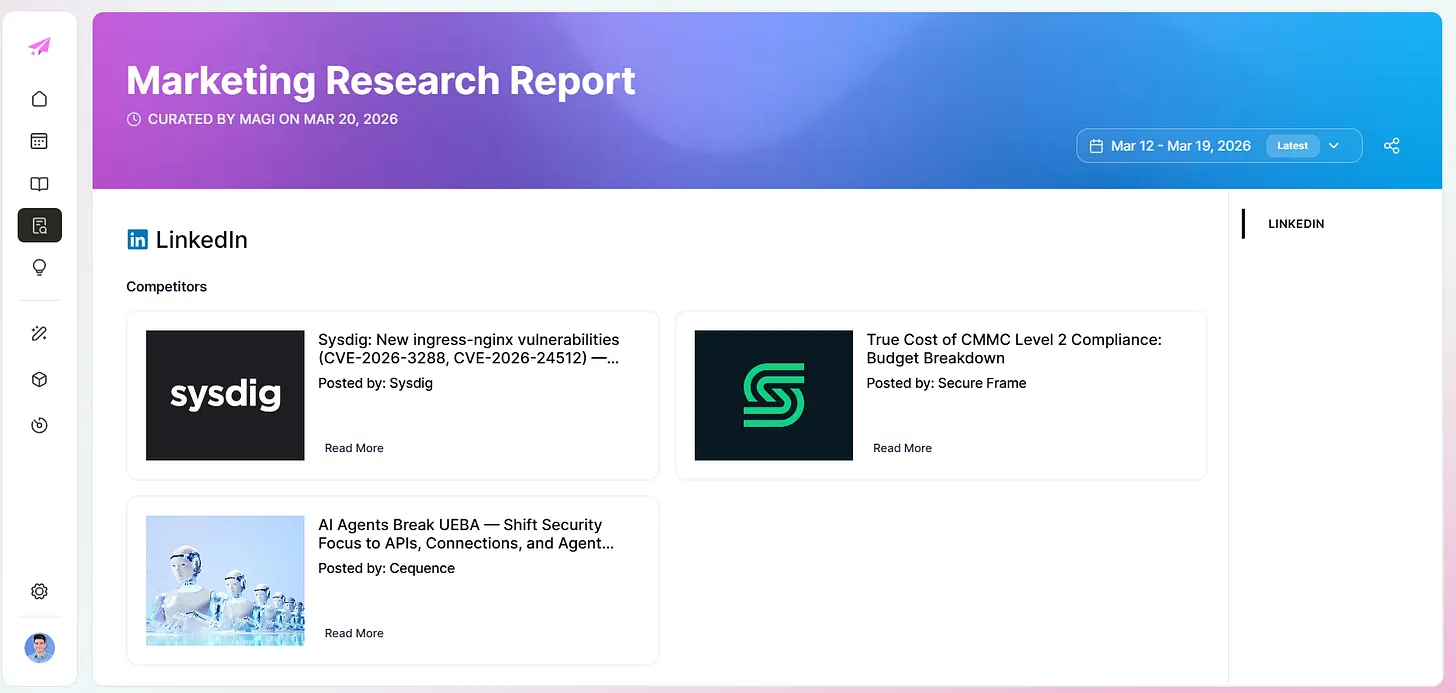The height and width of the screenshot is (693, 1456).
Task: Click 'Posted by: Sysdig' text
Action: [375, 383]
